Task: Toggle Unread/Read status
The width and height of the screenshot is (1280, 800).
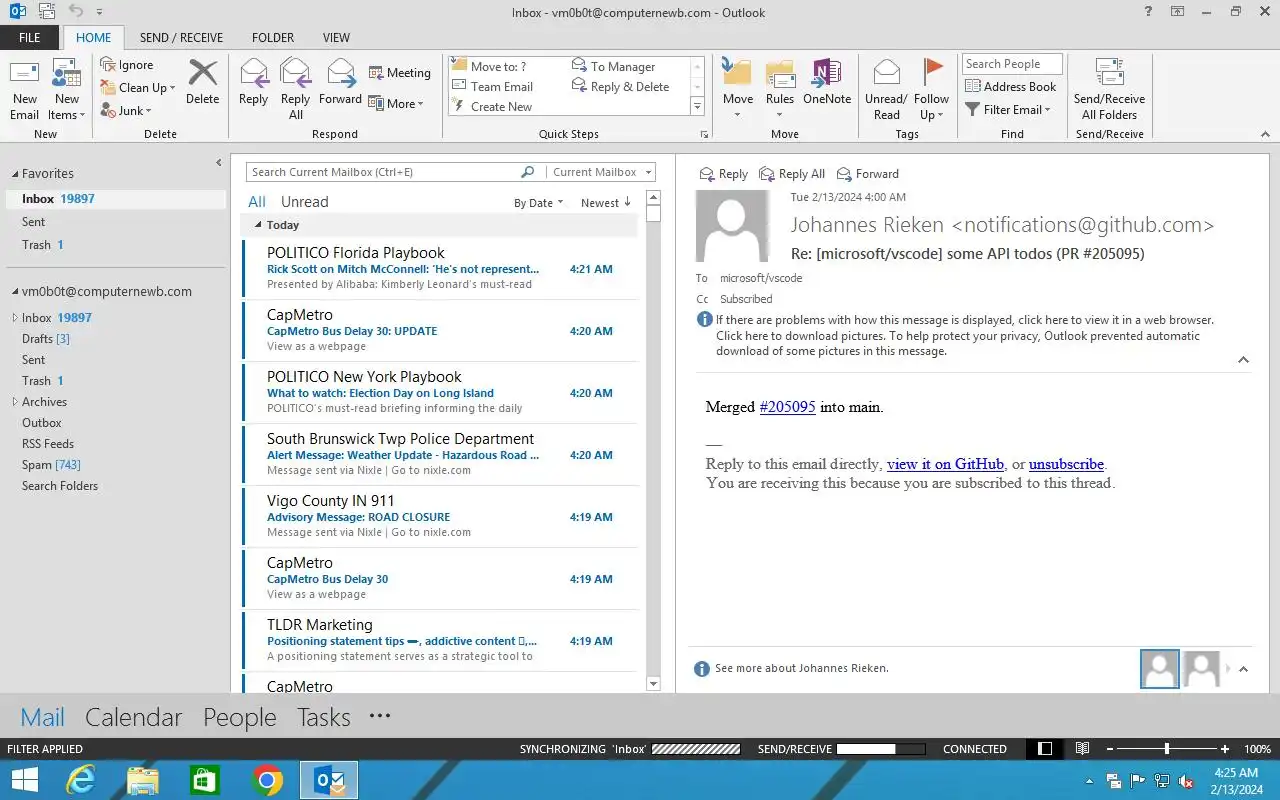Action: coord(886,89)
